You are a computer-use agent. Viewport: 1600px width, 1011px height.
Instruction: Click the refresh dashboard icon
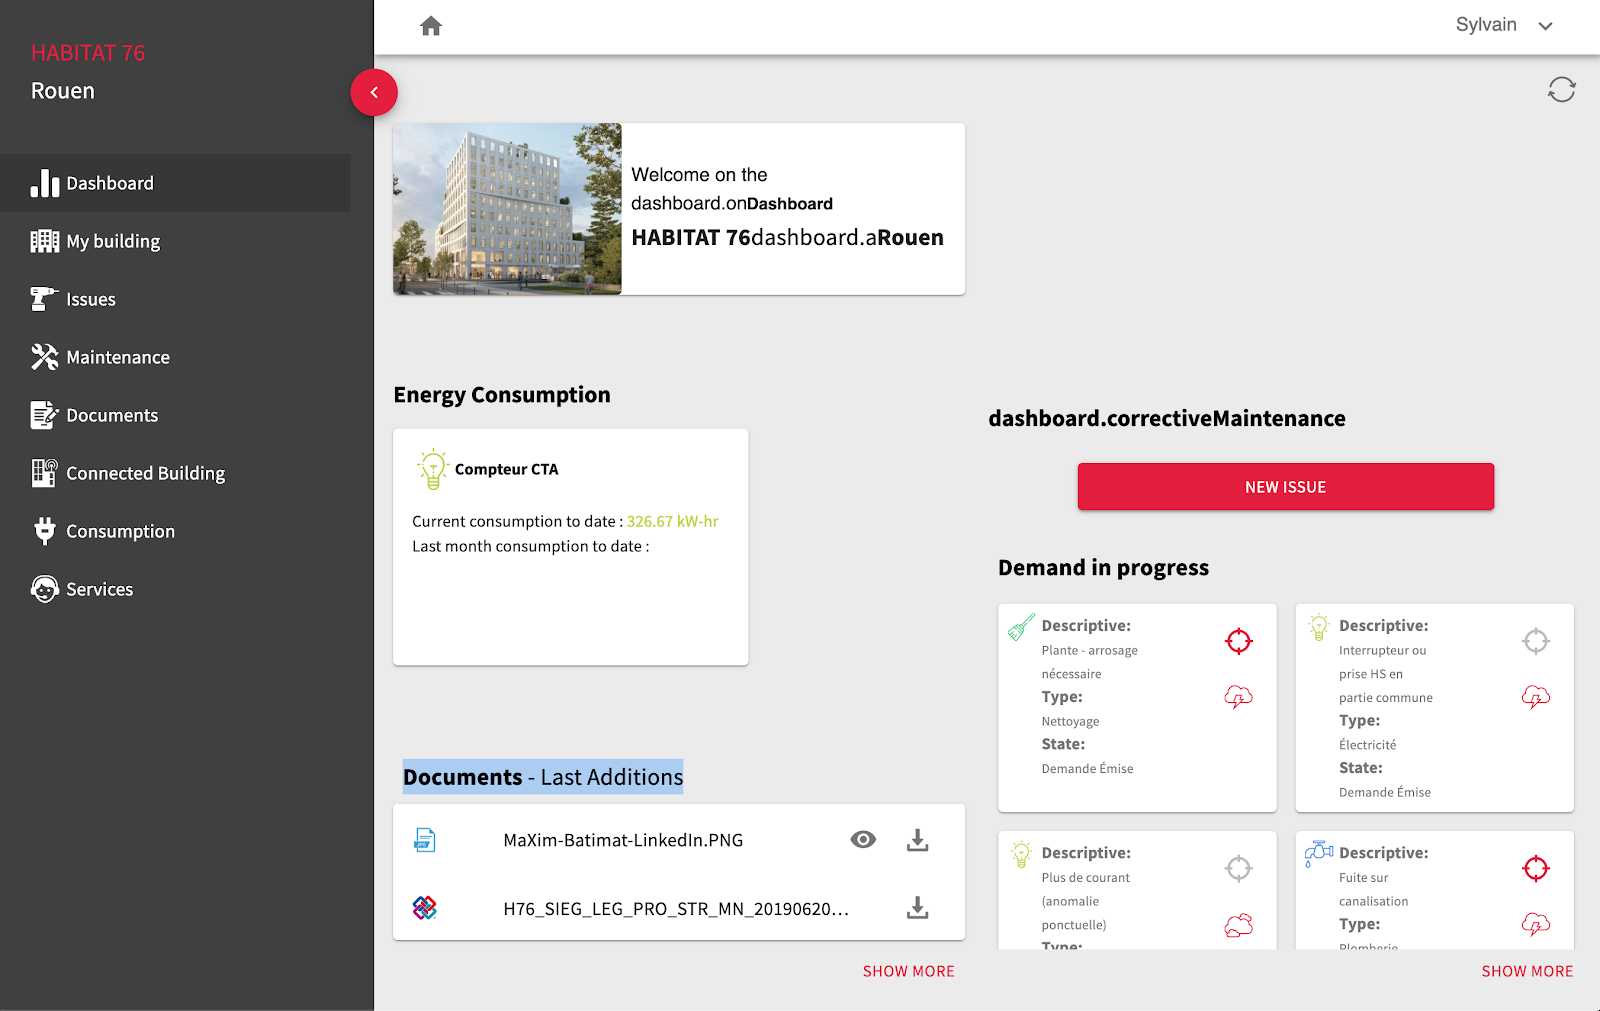[x=1561, y=90]
